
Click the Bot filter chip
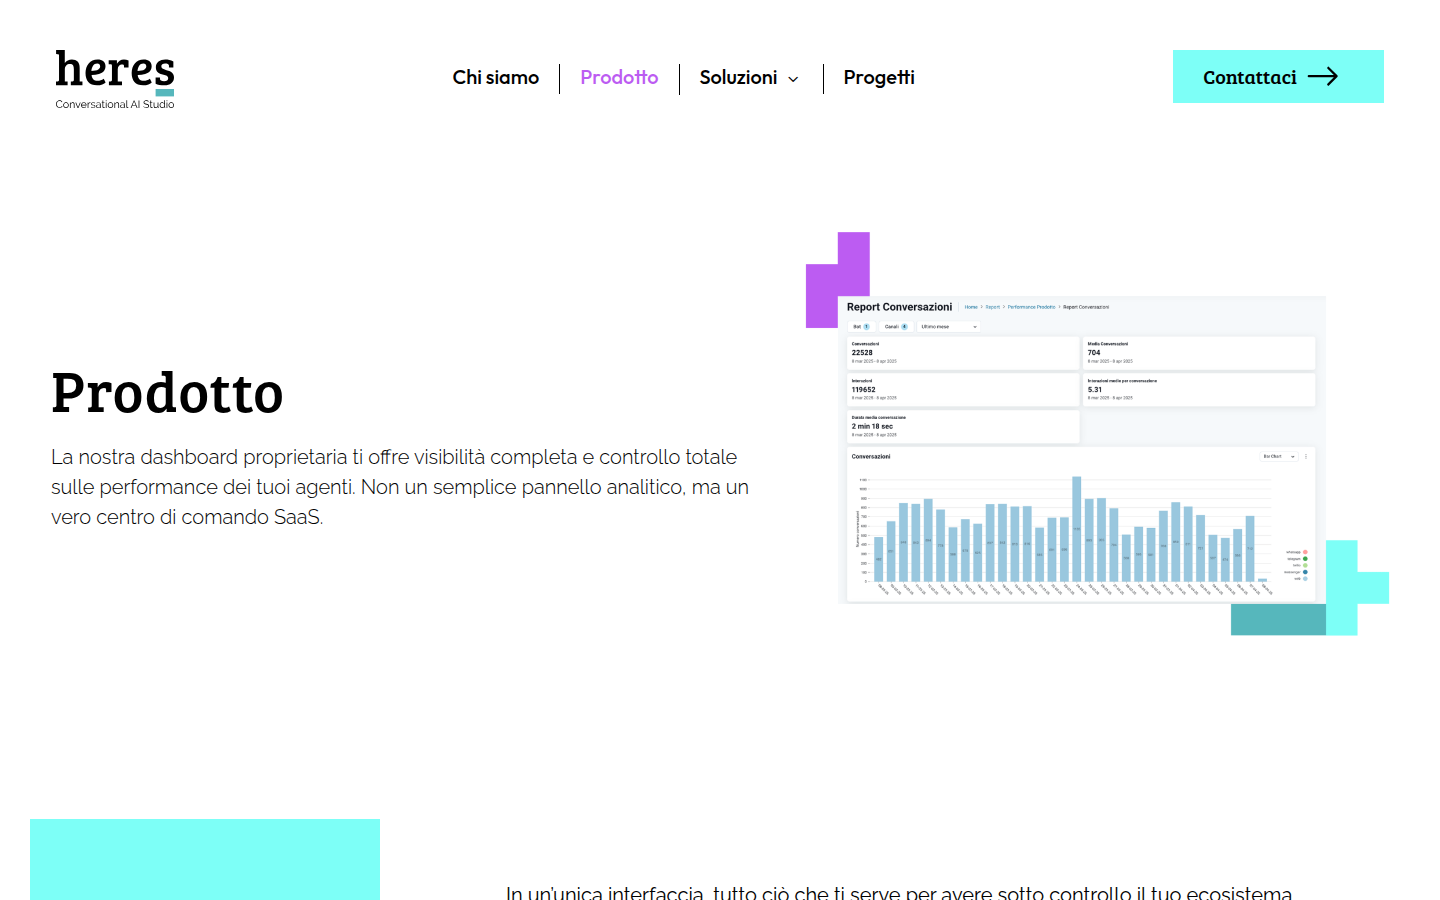(x=860, y=327)
